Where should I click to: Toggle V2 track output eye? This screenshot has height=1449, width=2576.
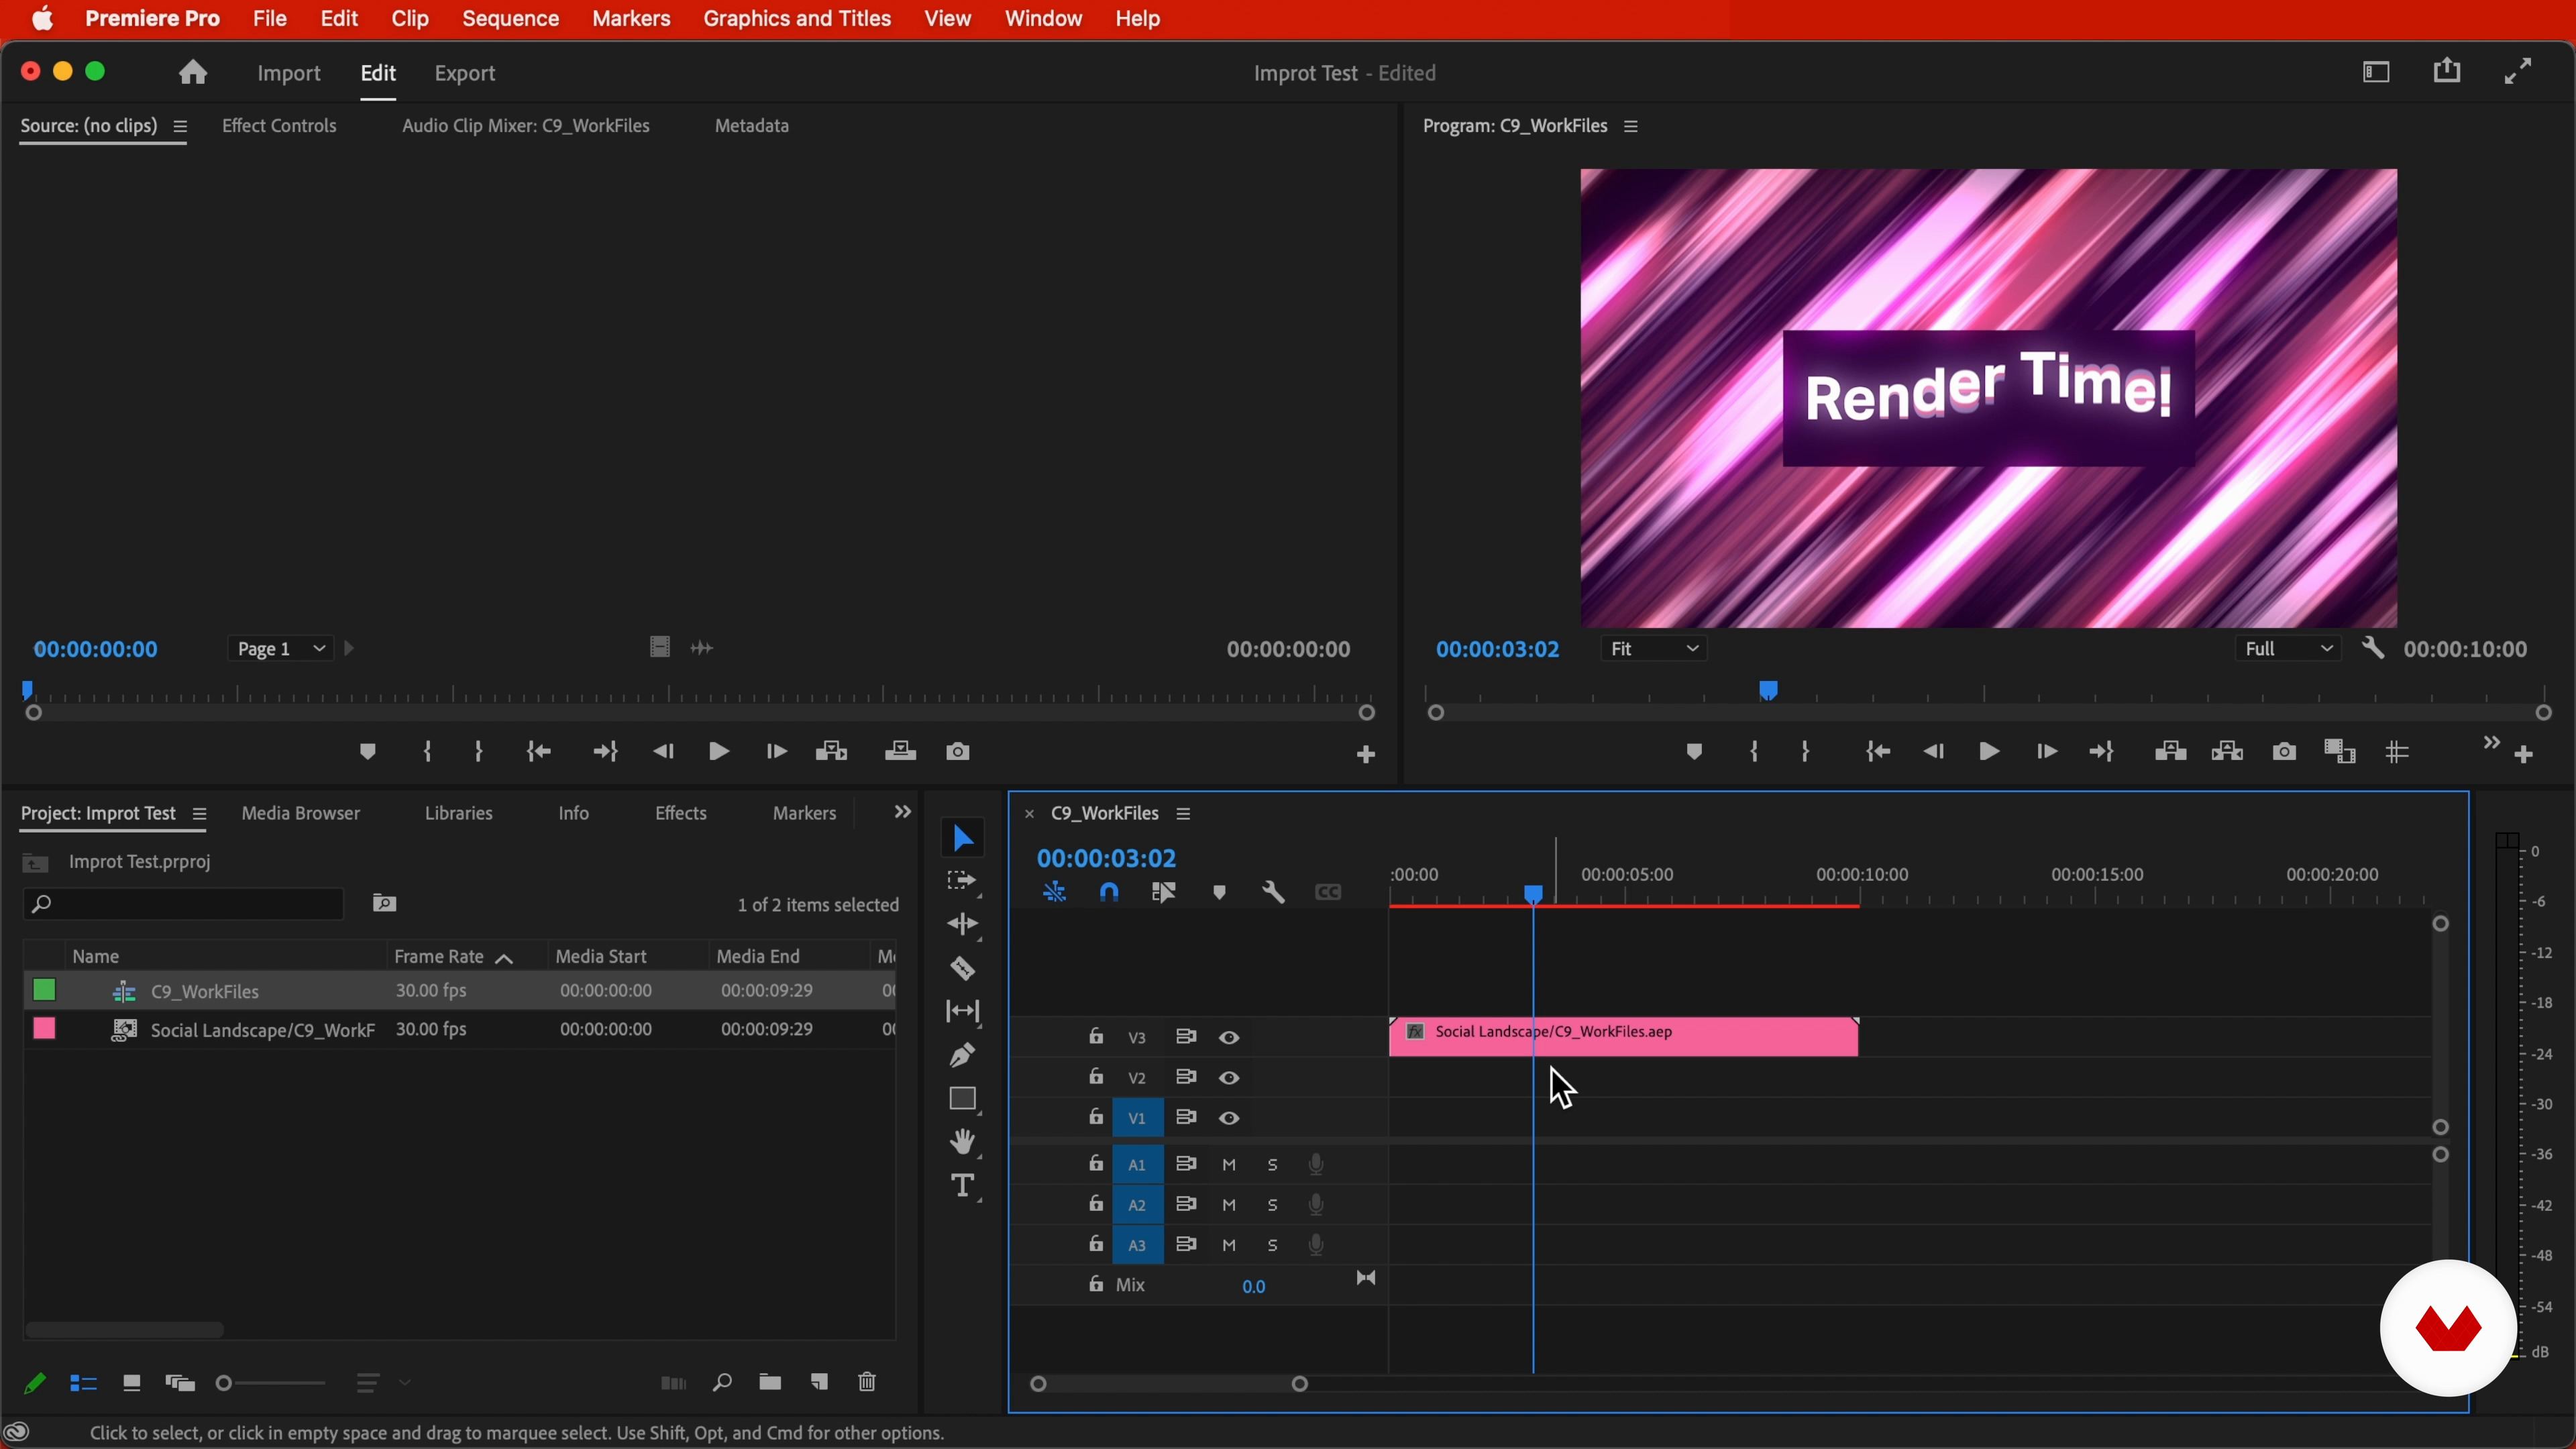1230,1078
